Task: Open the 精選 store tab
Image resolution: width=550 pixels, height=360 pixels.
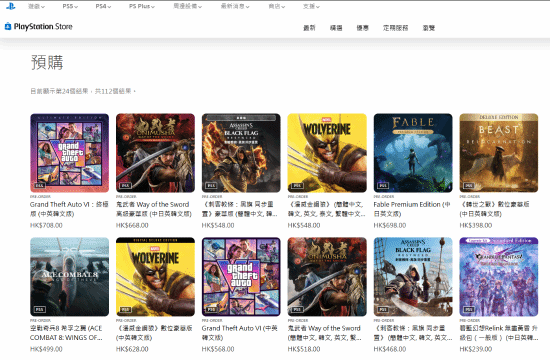Action: [336, 28]
